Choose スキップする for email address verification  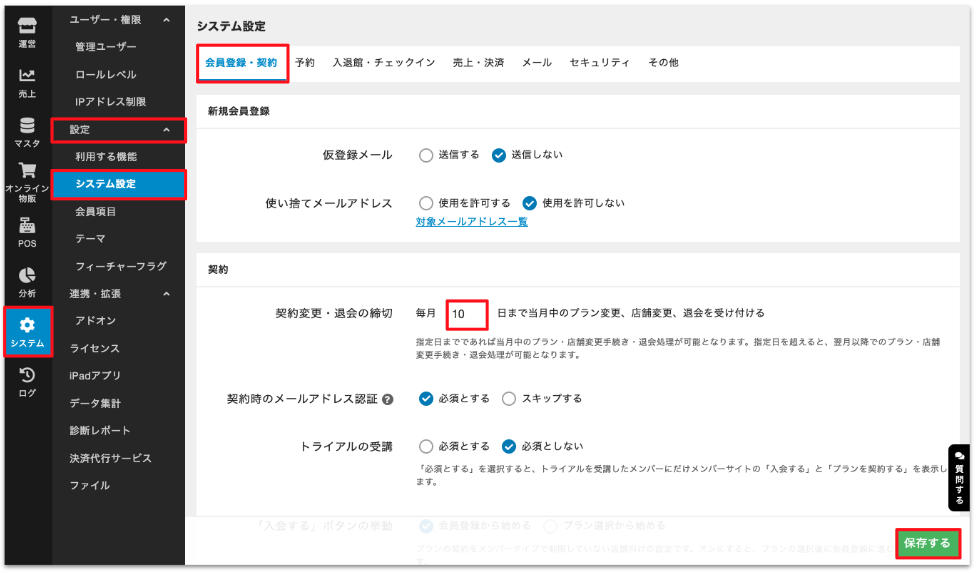(x=509, y=398)
